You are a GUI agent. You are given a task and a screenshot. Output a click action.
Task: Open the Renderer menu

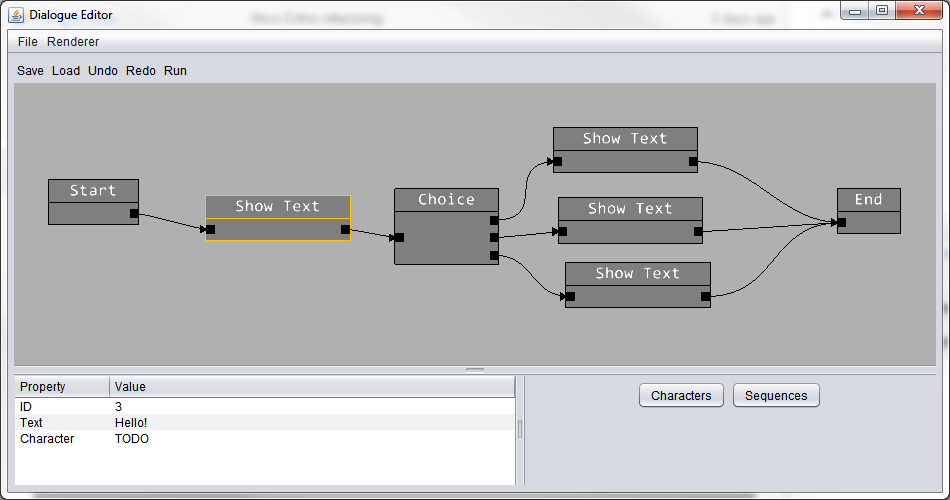coord(73,42)
